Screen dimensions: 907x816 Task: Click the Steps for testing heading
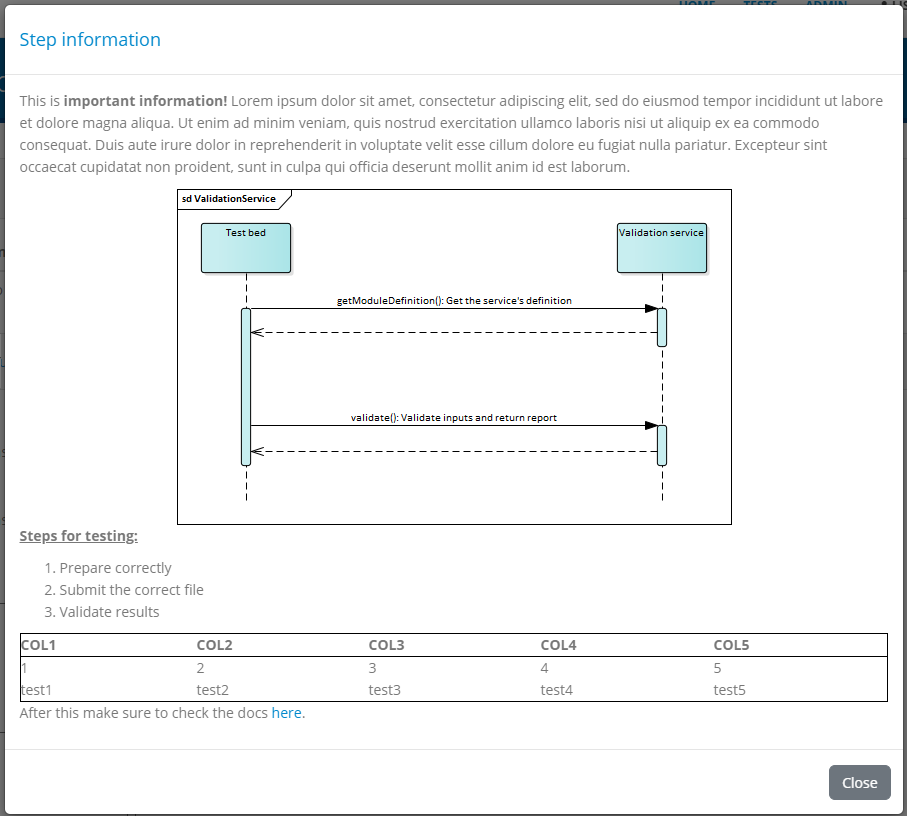pos(78,535)
